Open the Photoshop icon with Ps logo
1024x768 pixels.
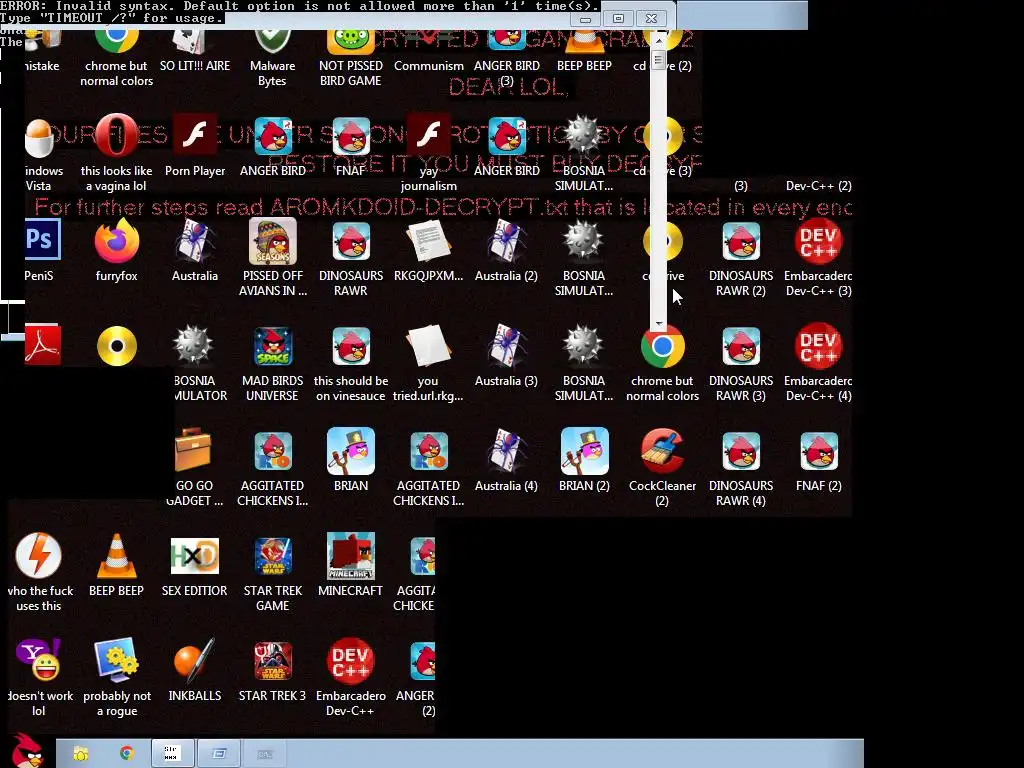pyautogui.click(x=42, y=240)
